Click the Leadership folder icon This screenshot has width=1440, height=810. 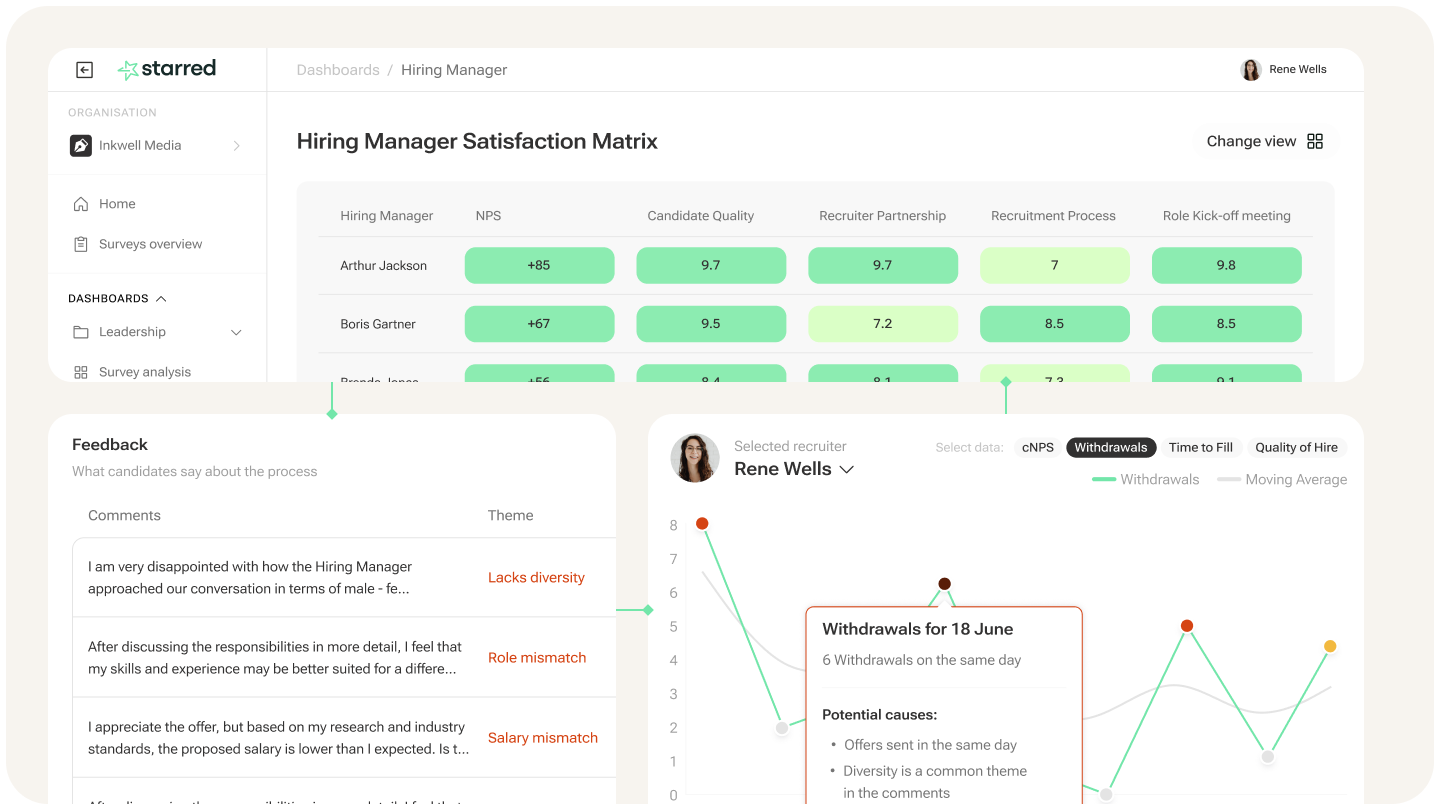click(81, 332)
